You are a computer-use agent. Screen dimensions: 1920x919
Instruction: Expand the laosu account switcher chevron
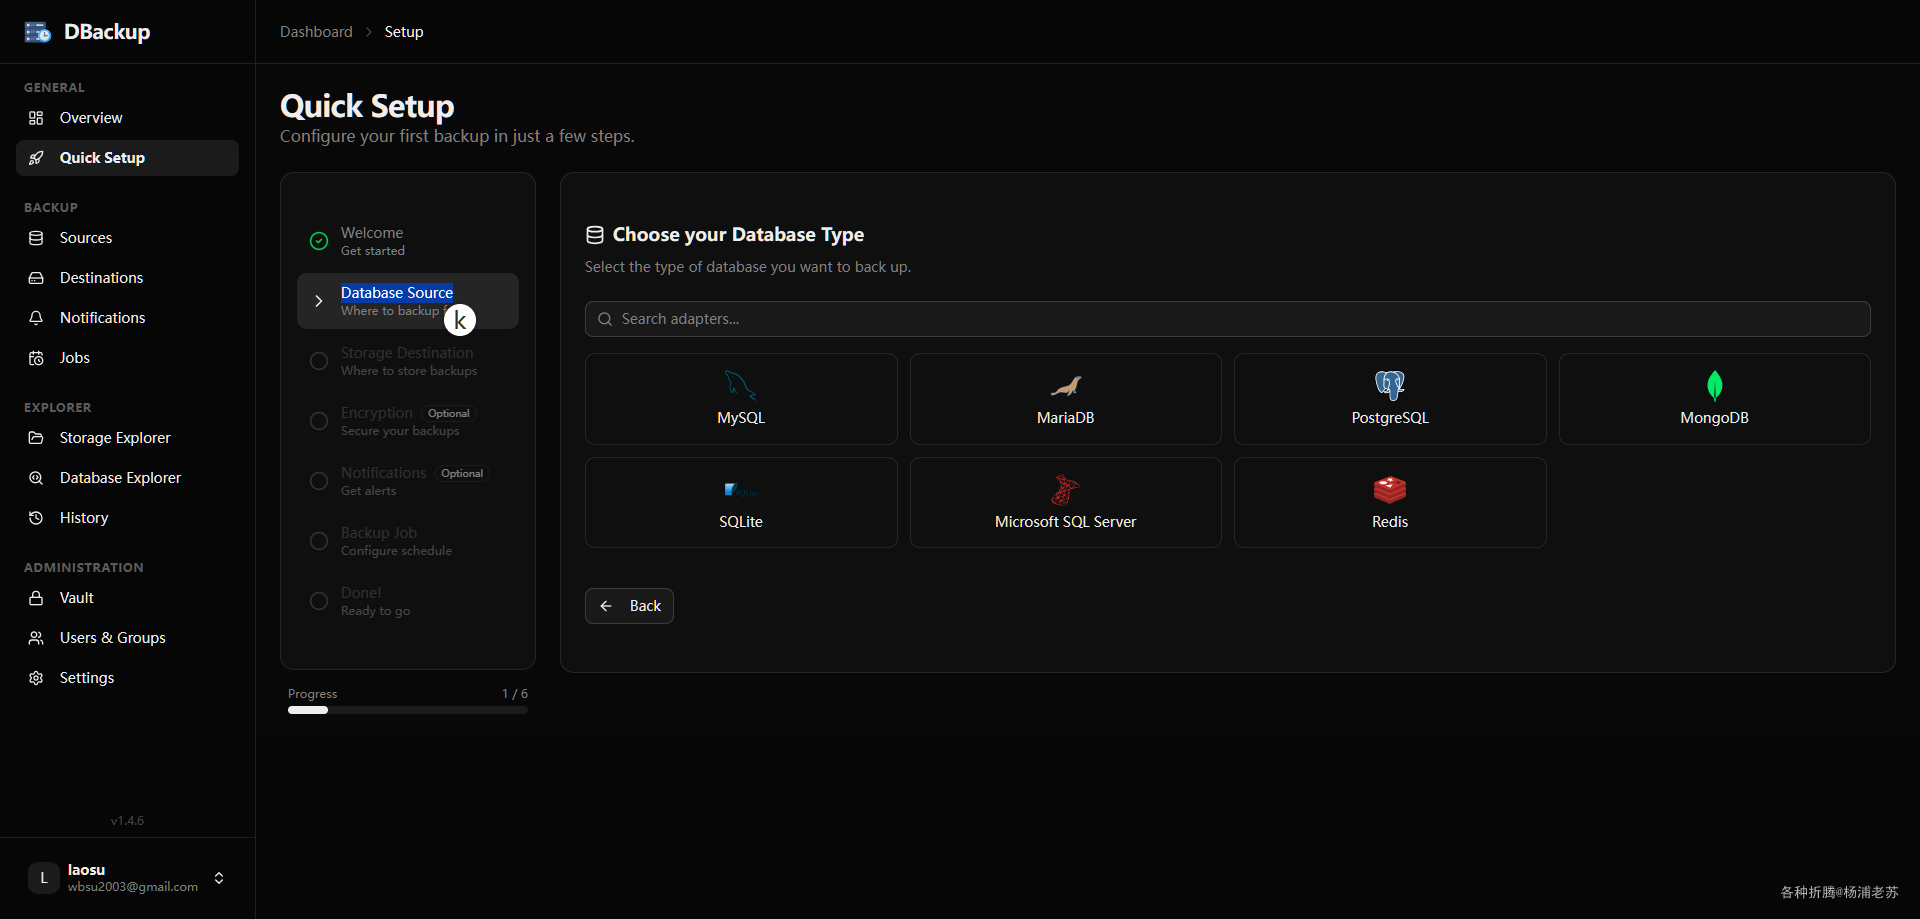pyautogui.click(x=219, y=878)
